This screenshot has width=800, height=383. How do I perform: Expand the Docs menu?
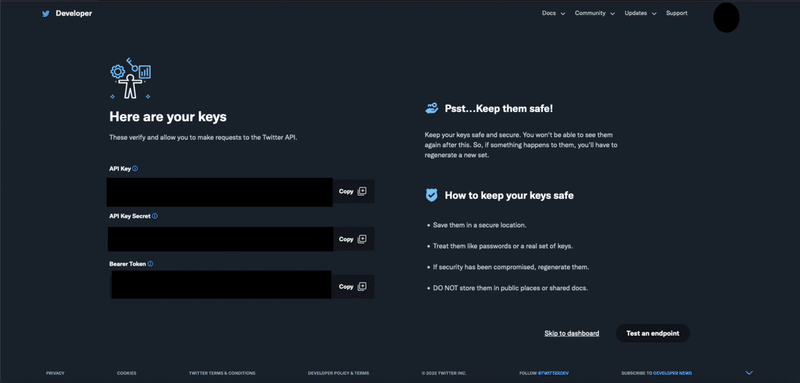tap(553, 13)
